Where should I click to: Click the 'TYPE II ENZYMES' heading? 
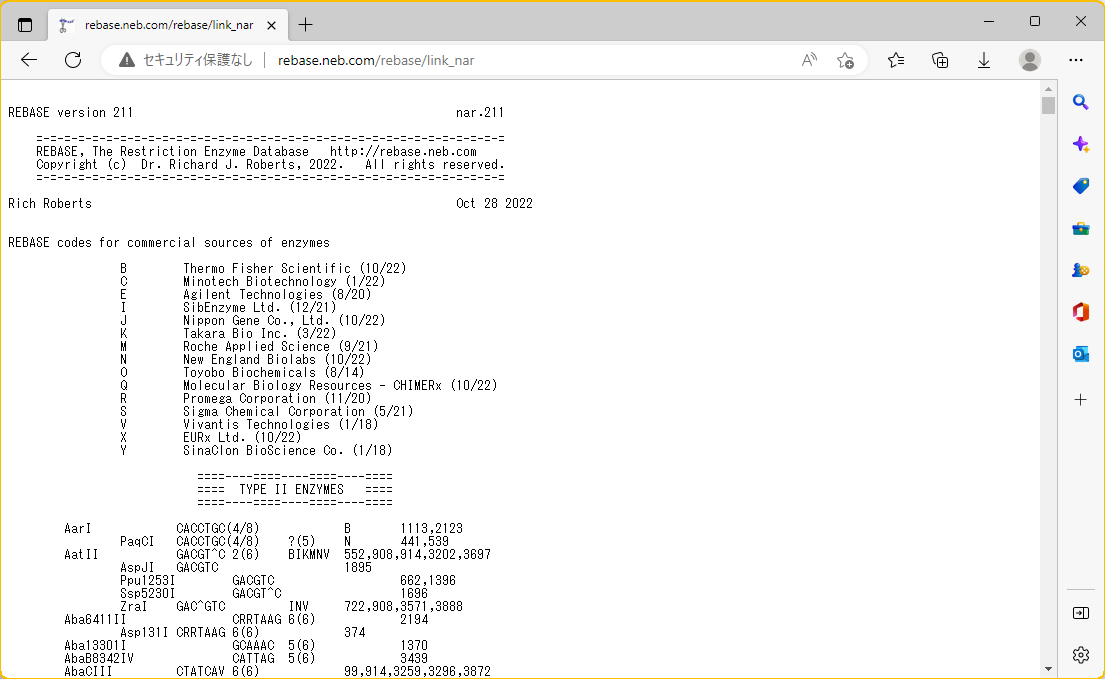click(291, 490)
